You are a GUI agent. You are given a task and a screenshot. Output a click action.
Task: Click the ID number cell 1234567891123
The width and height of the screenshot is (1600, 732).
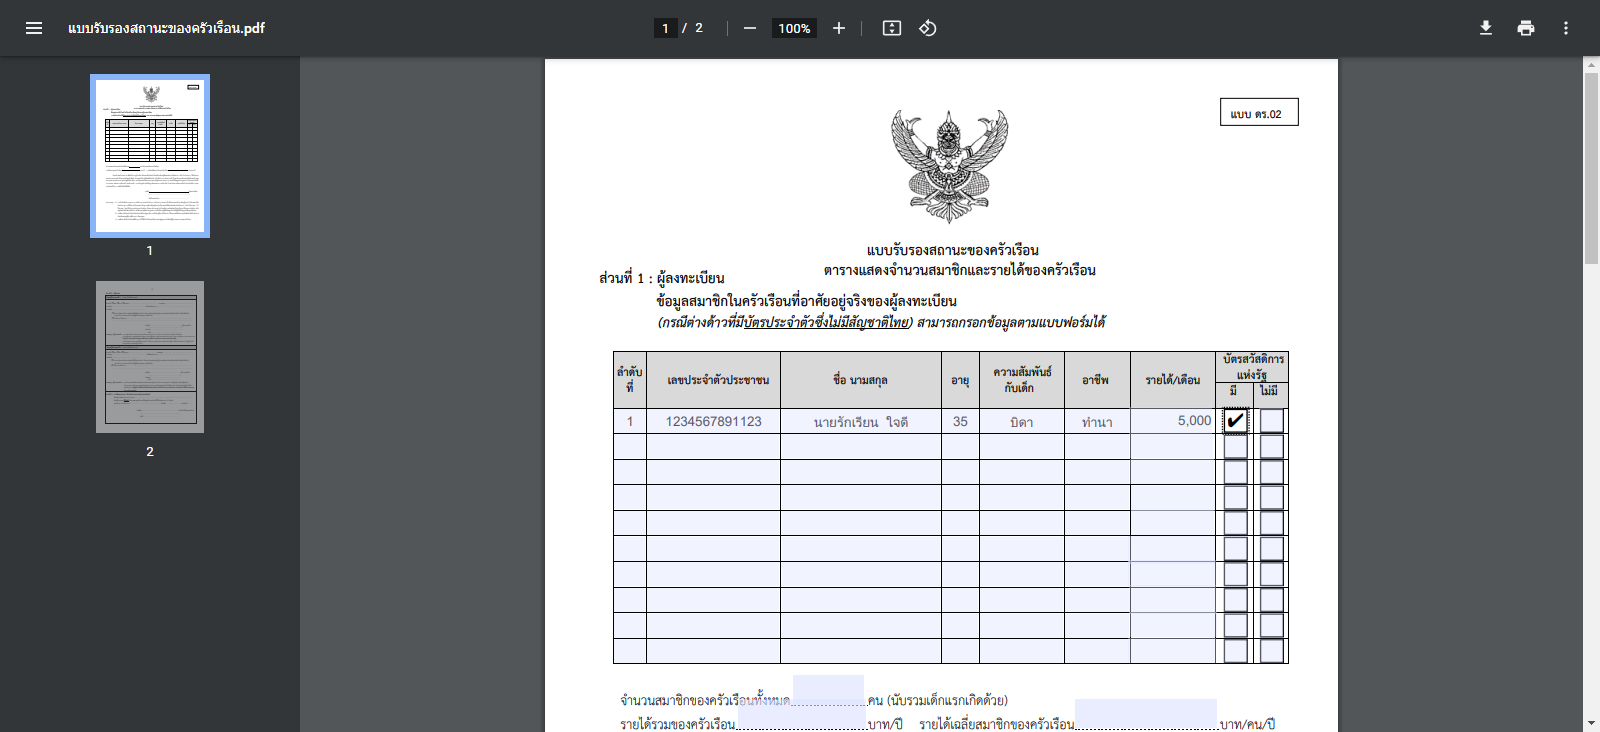pos(714,421)
